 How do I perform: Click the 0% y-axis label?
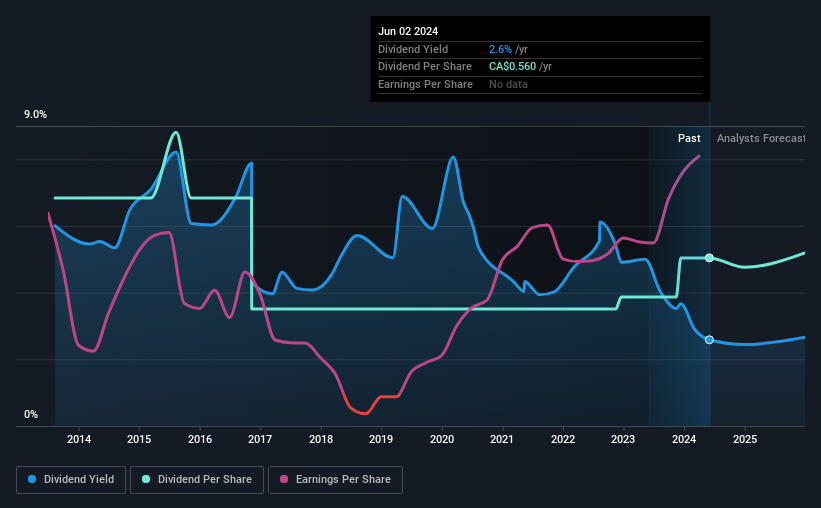(x=31, y=414)
